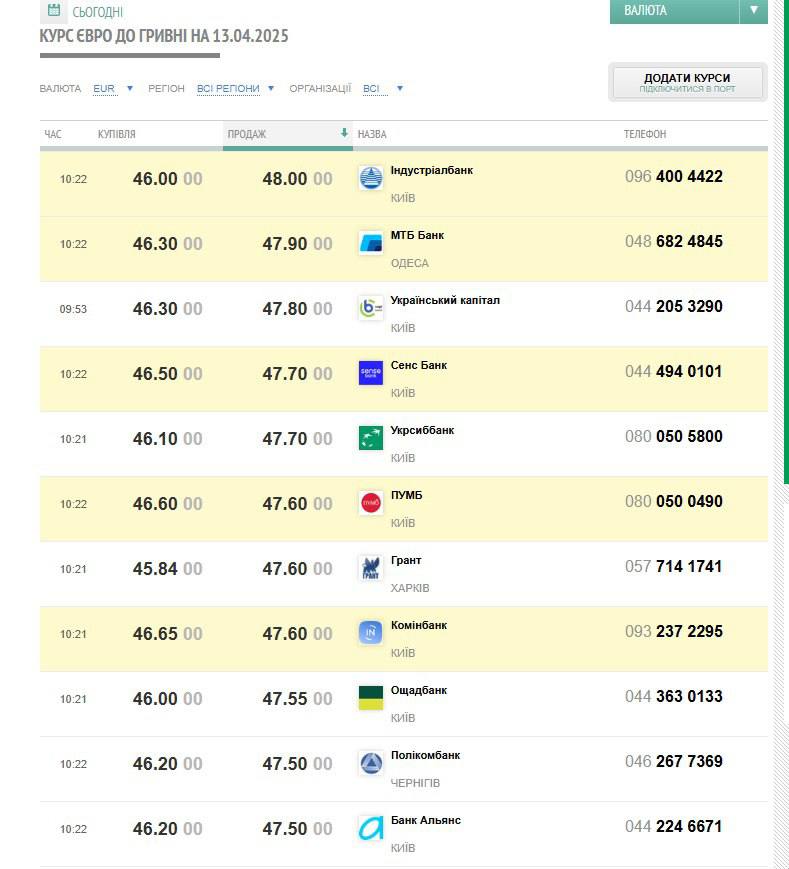Click the Полікомбанк logo icon

[x=371, y=763]
